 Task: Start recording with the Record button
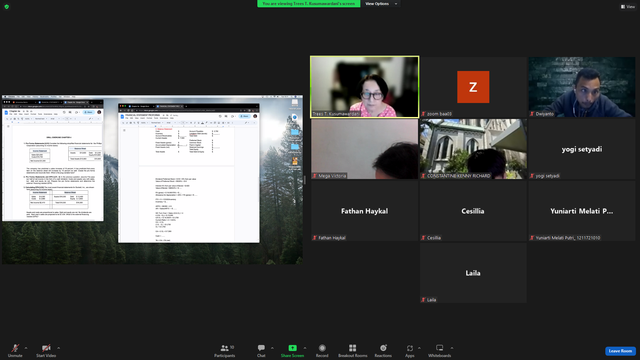[322, 350]
